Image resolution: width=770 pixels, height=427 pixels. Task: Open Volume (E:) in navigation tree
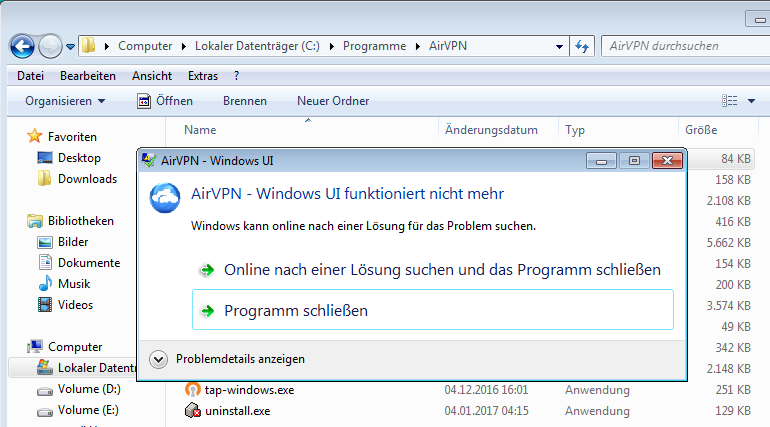(x=88, y=410)
